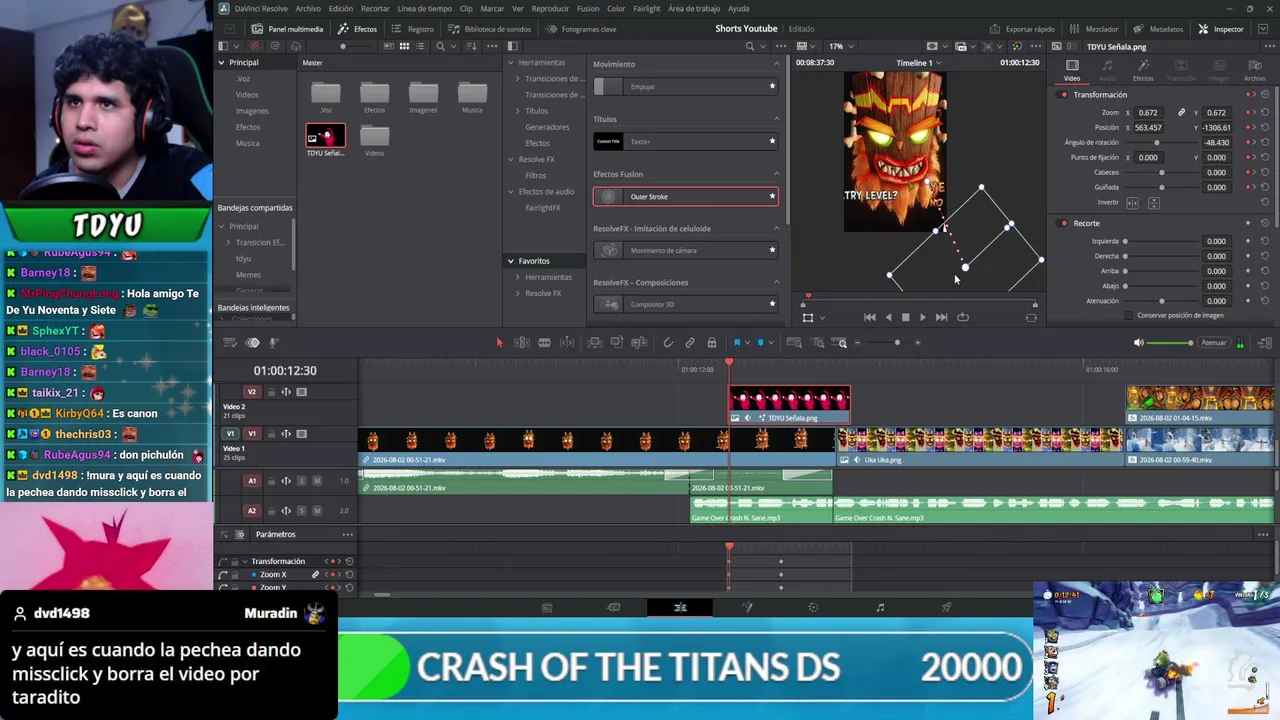Collapse the Efectos de audio category
The height and width of the screenshot is (720, 1280).
pos(510,191)
